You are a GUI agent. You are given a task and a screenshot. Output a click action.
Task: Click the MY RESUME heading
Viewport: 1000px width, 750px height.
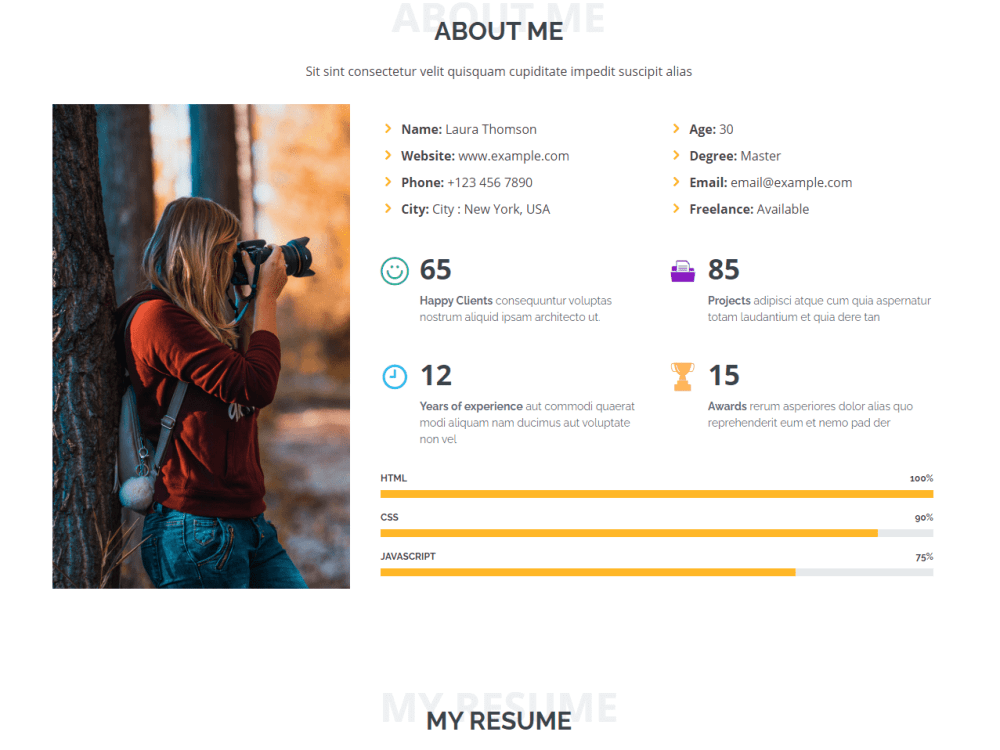pyautogui.click(x=499, y=721)
